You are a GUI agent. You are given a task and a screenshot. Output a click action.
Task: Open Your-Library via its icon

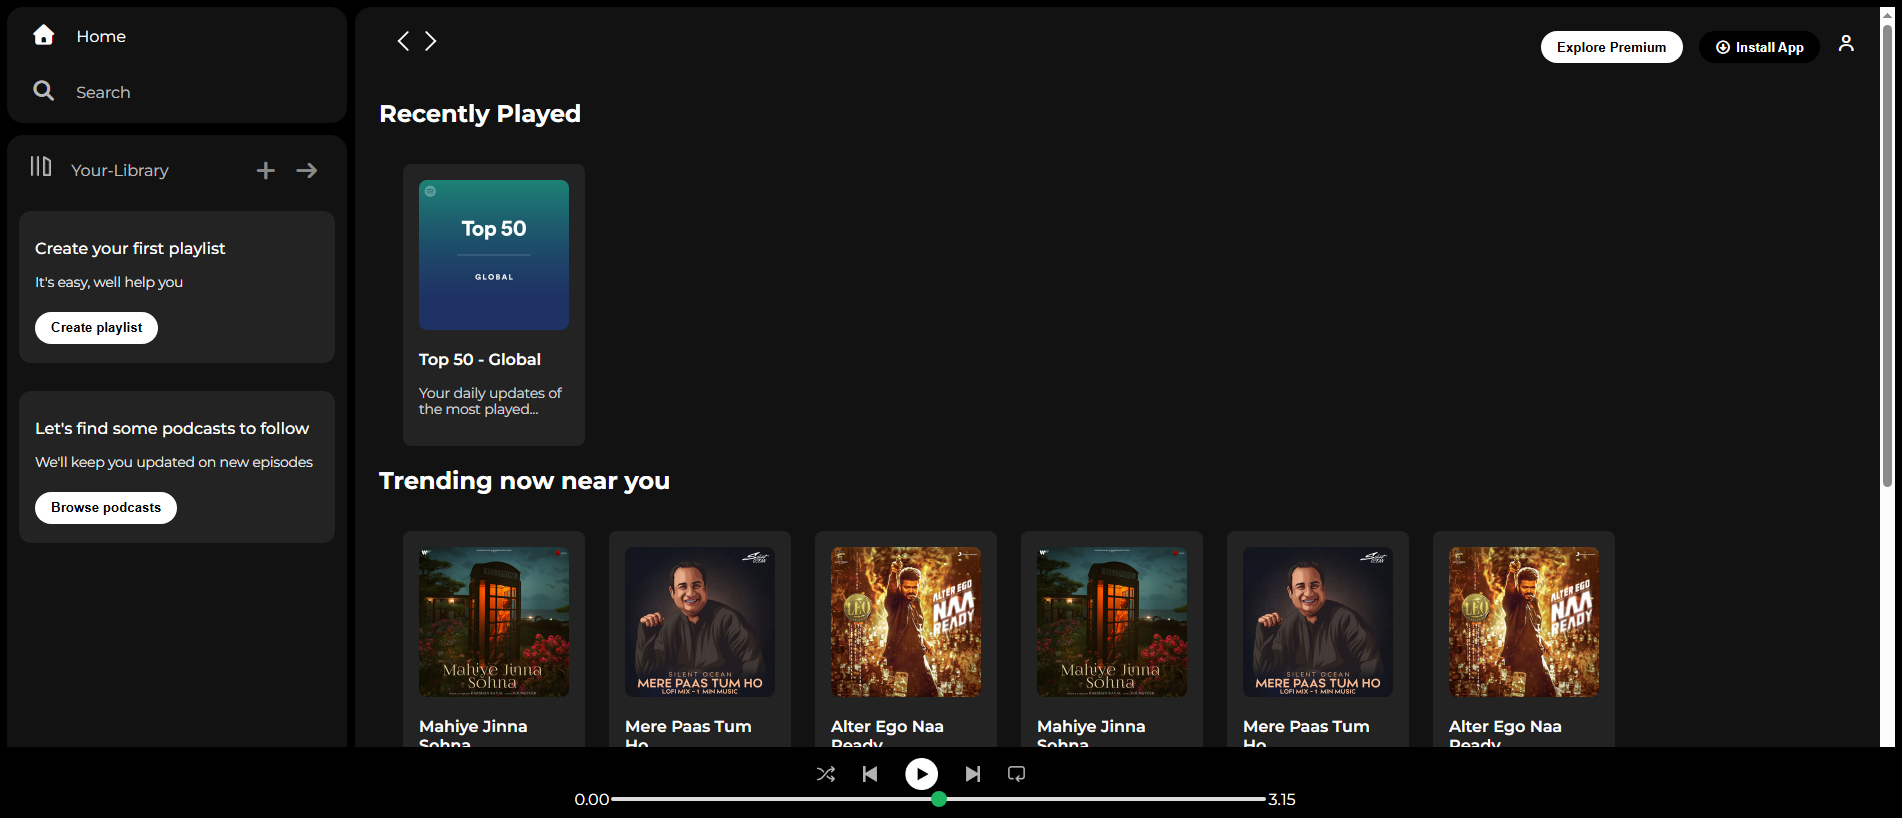pyautogui.click(x=41, y=166)
